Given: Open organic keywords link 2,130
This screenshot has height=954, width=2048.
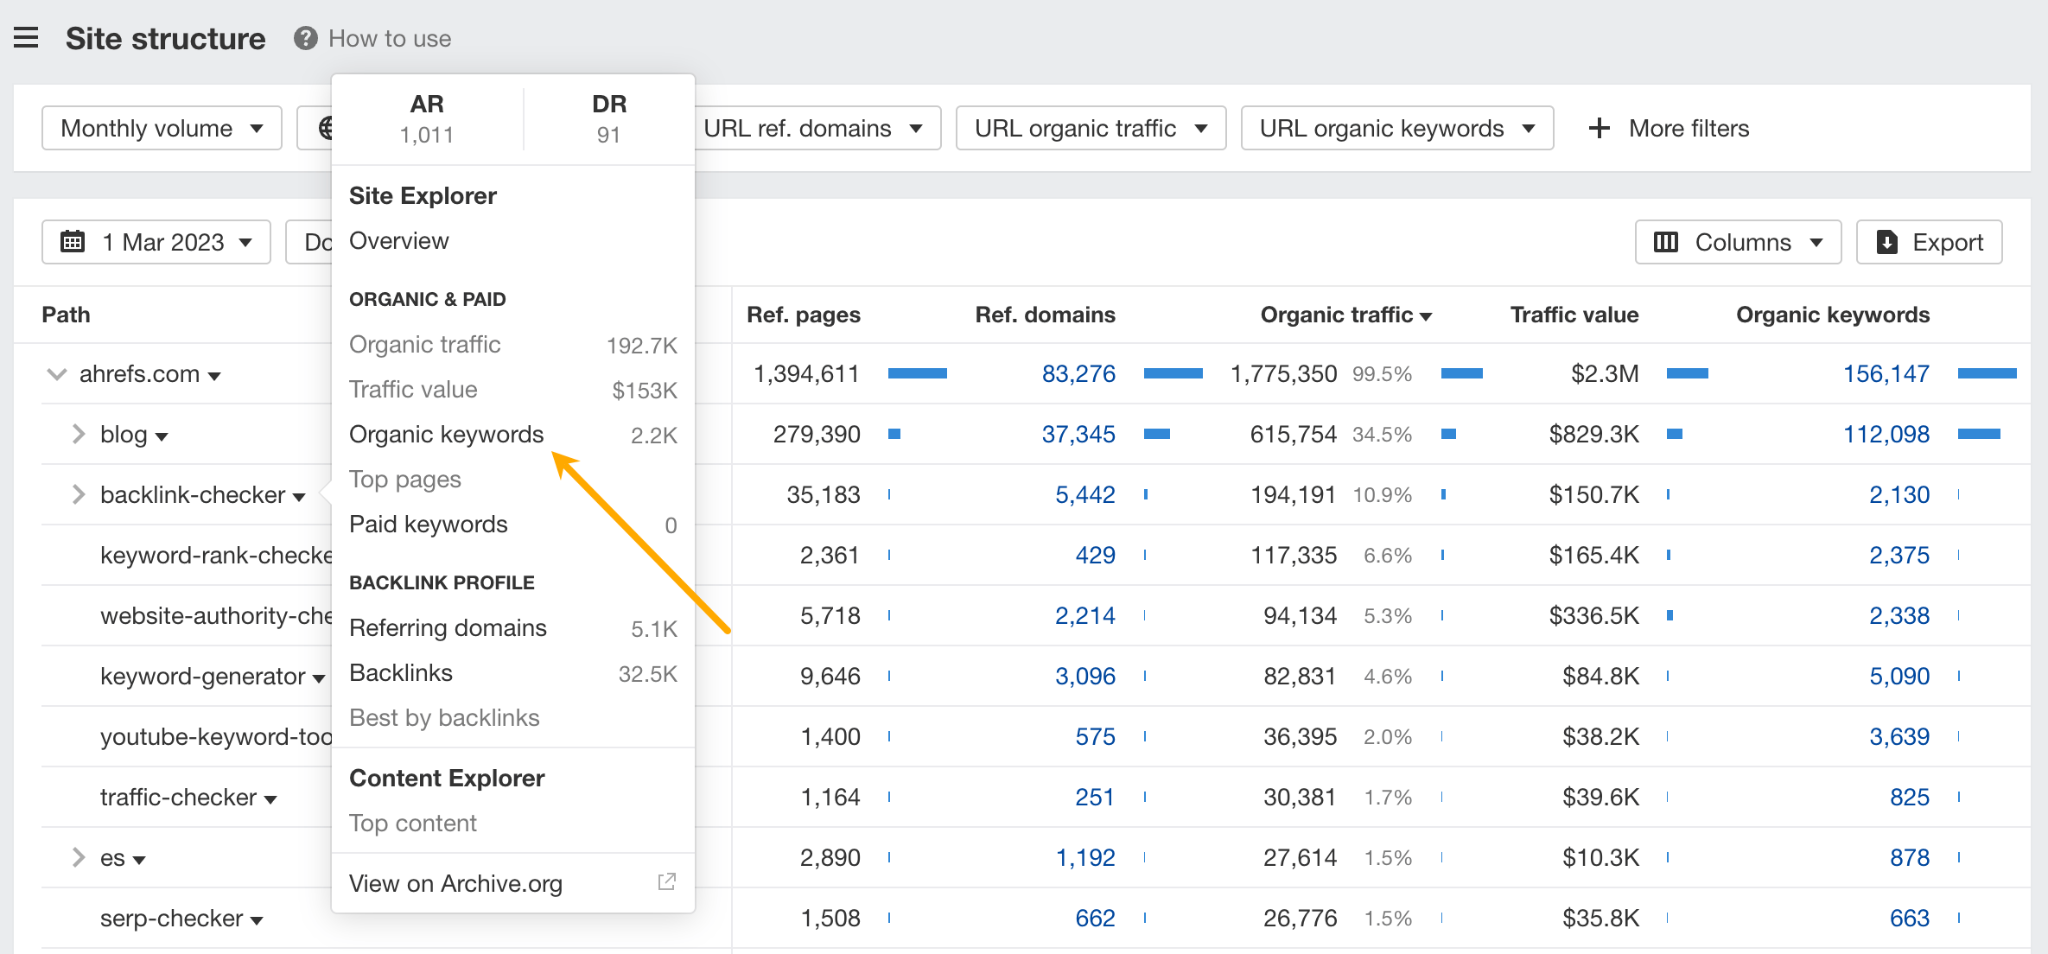Looking at the screenshot, I should 1900,495.
